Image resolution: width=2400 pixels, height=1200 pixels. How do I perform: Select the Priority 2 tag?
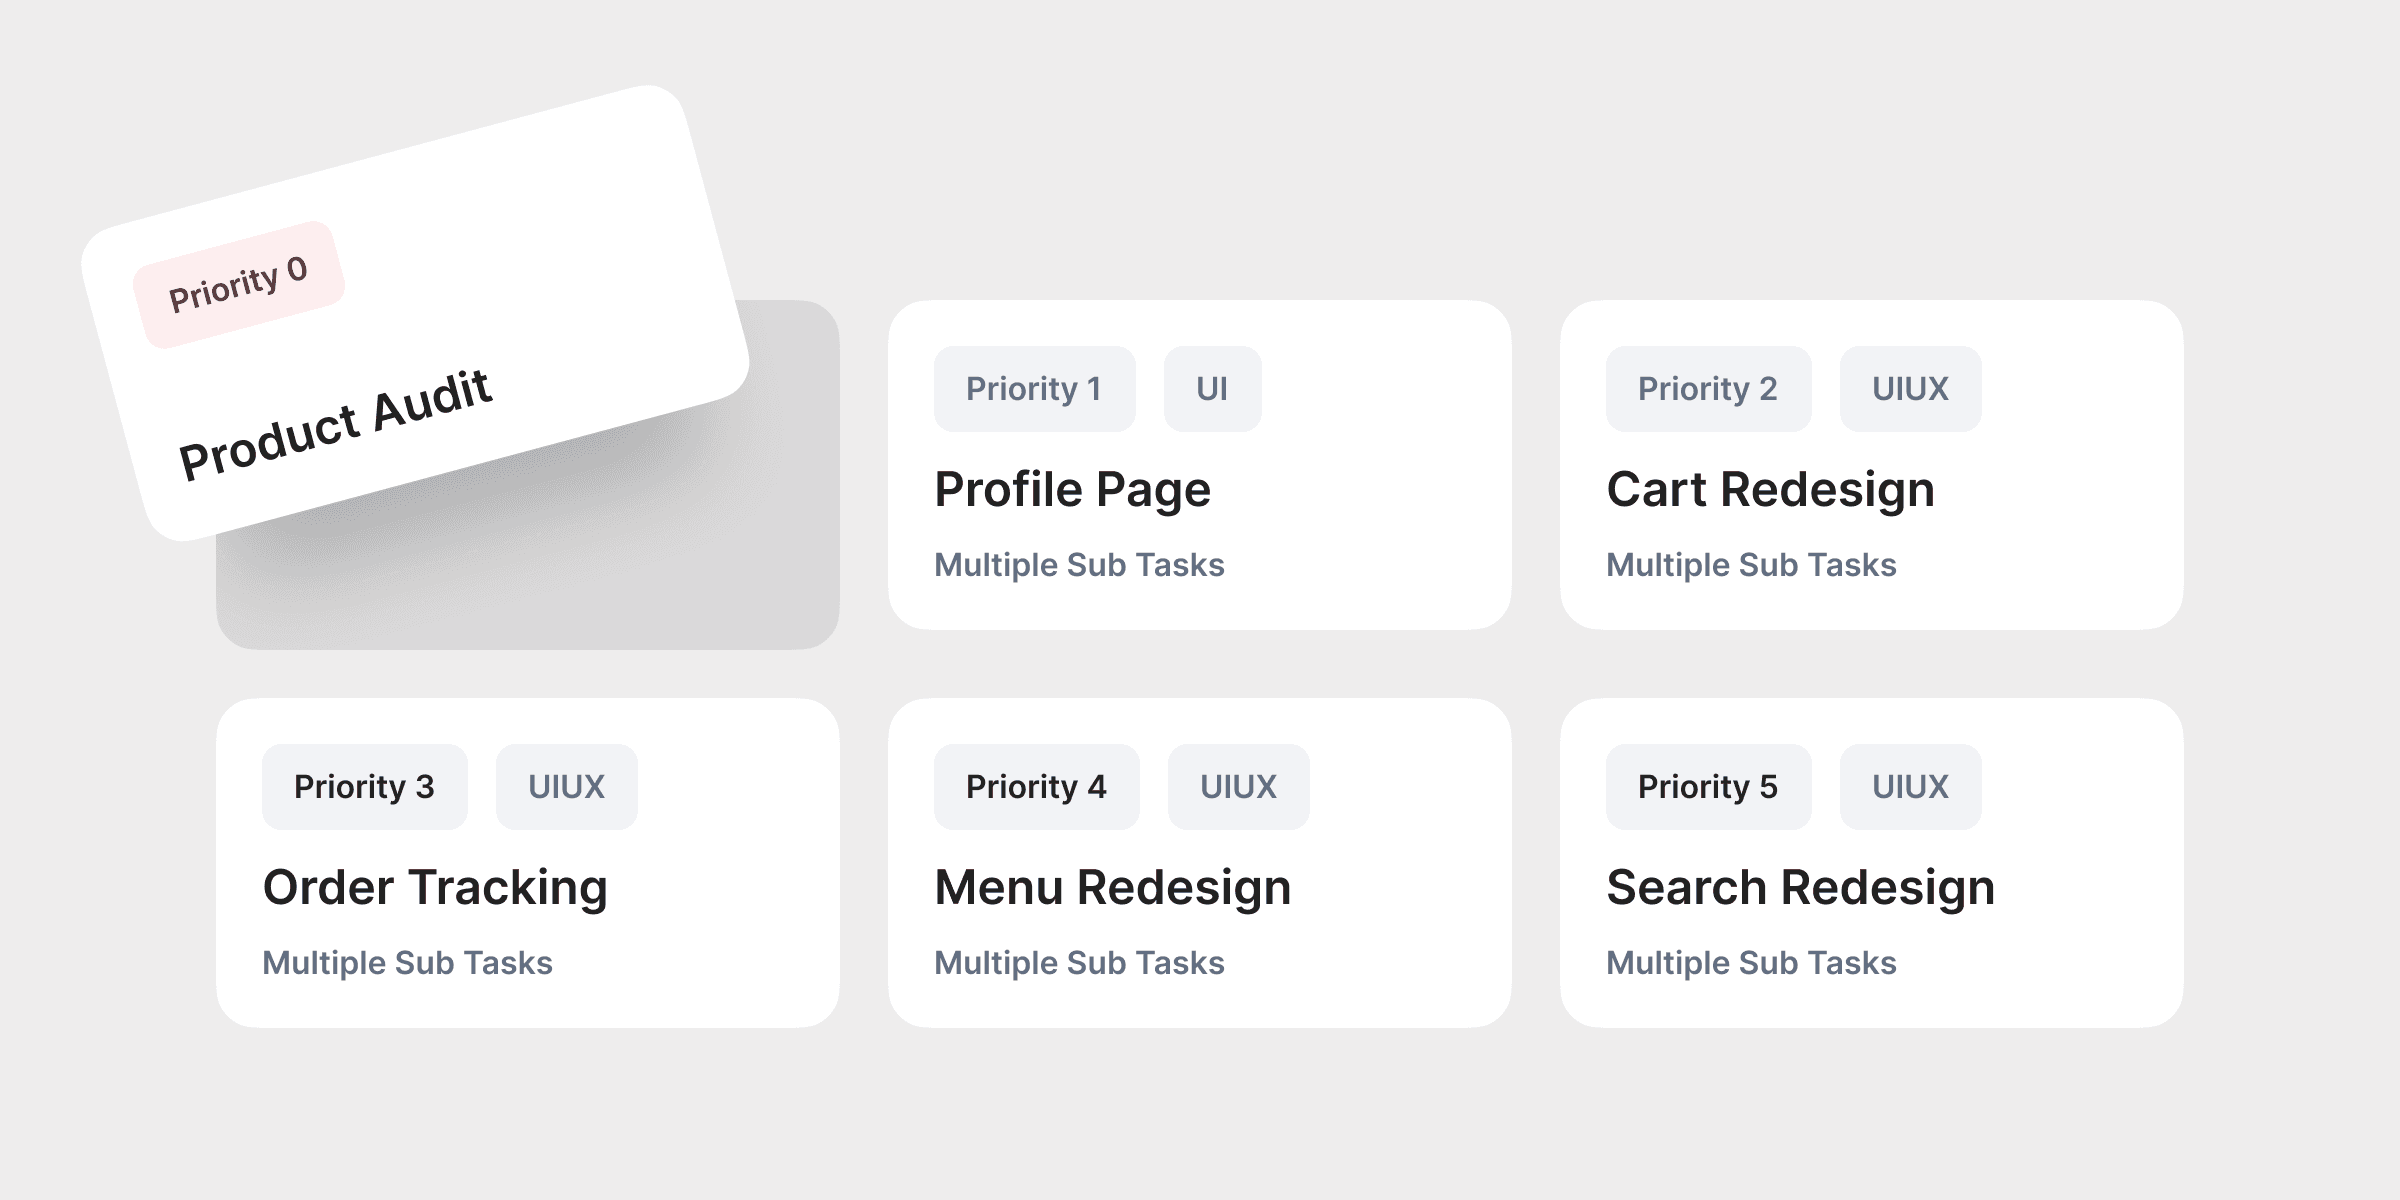(x=1709, y=389)
